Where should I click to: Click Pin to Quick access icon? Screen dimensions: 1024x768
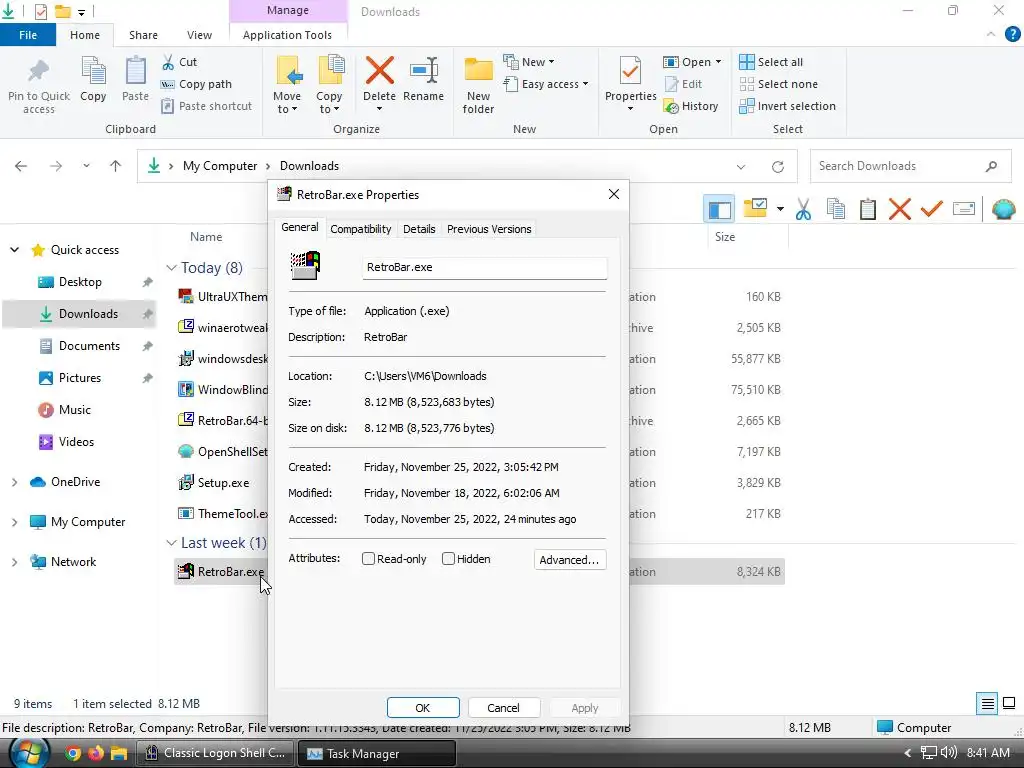[x=39, y=71]
